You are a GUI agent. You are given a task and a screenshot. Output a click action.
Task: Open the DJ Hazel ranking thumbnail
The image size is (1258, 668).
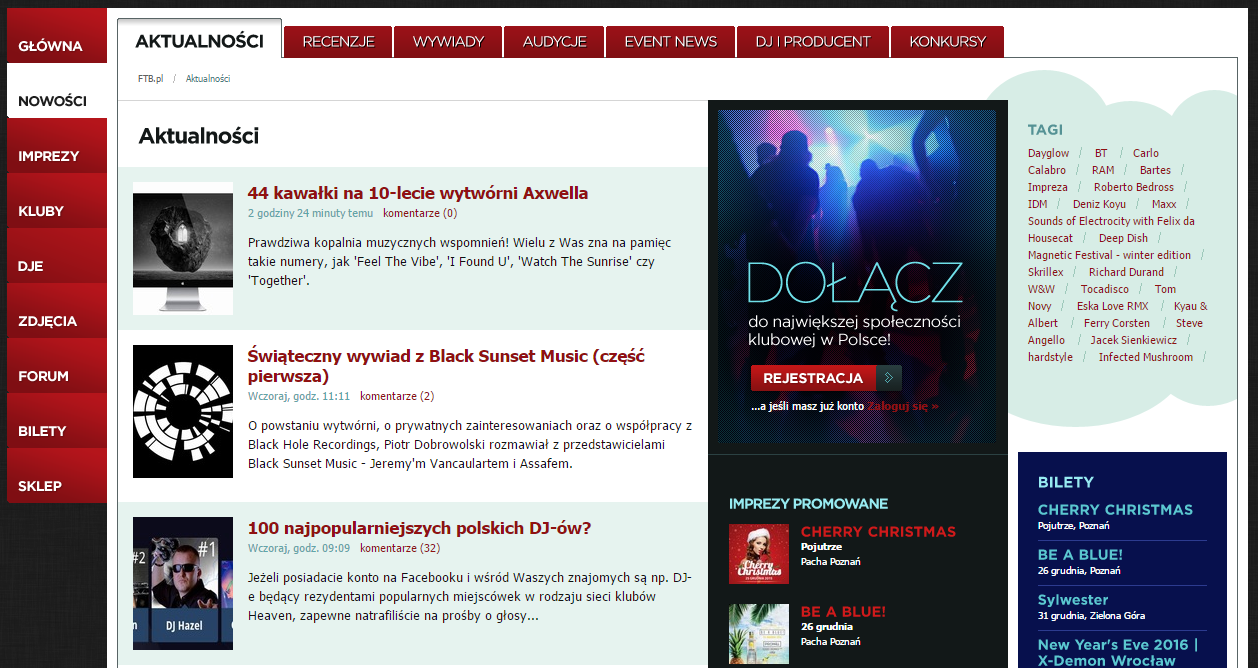pos(183,583)
